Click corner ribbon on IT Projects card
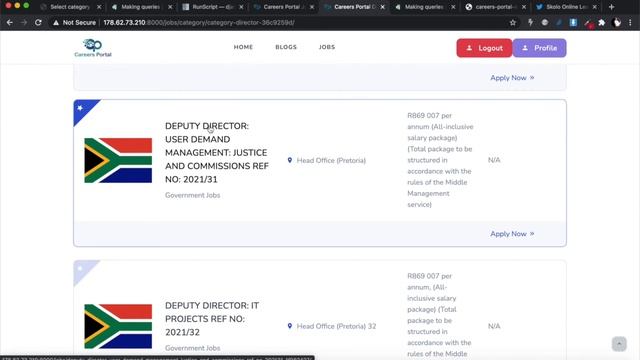This screenshot has height=360, width=640. (x=83, y=269)
